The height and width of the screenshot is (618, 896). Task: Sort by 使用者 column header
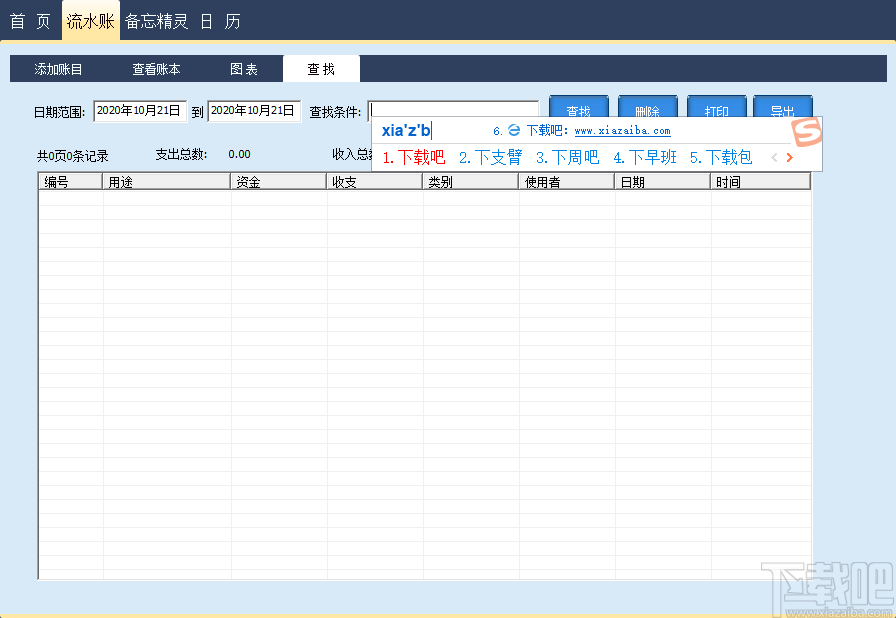(566, 182)
